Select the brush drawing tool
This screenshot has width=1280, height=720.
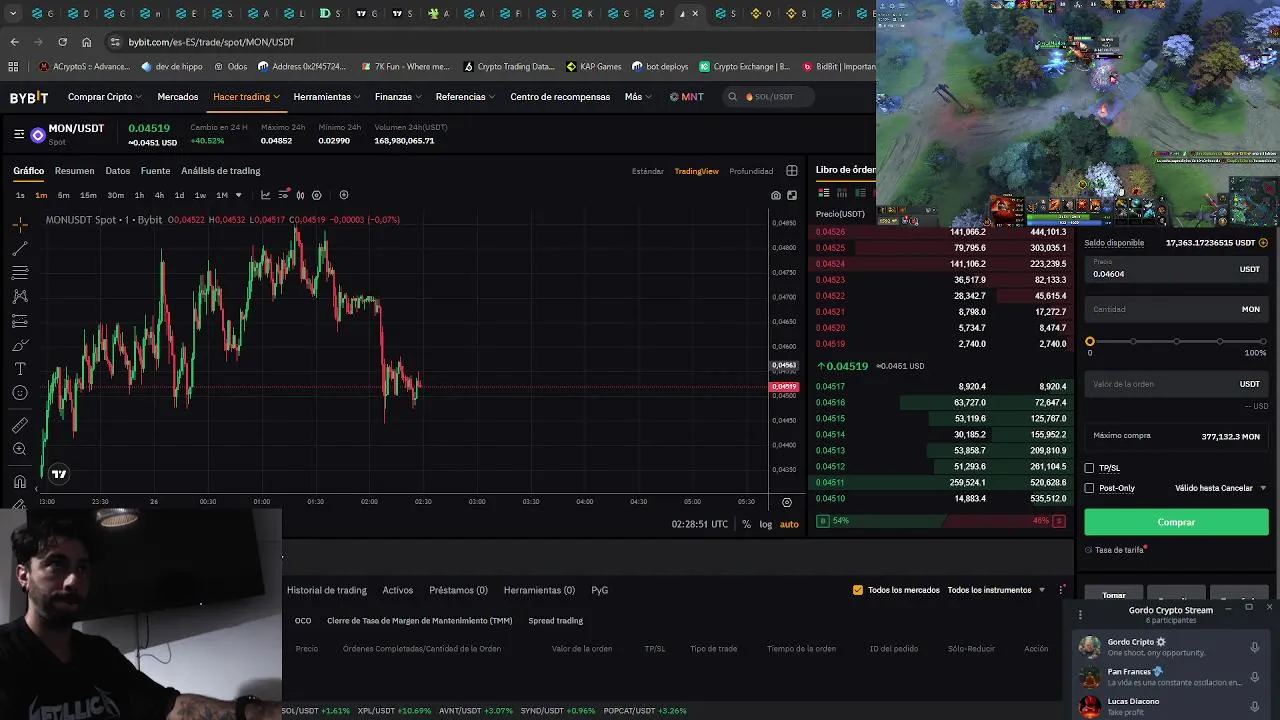coord(20,345)
